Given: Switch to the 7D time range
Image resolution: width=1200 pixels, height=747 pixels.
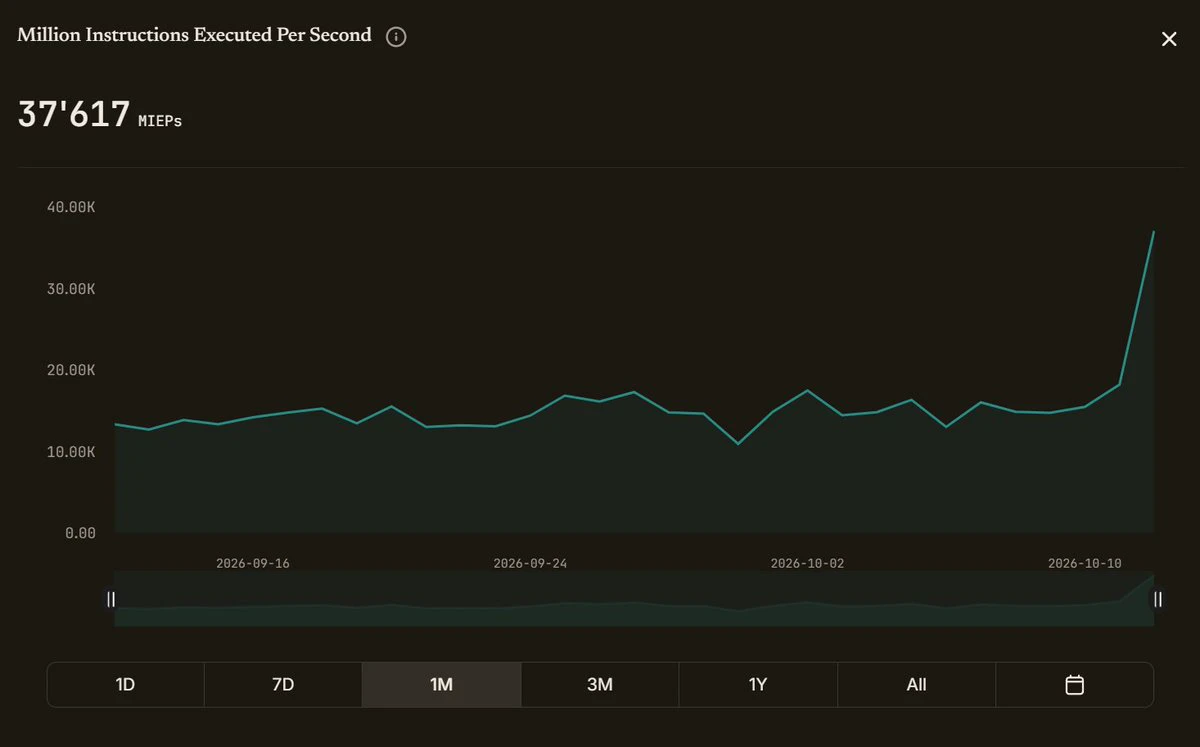Looking at the screenshot, I should point(283,685).
